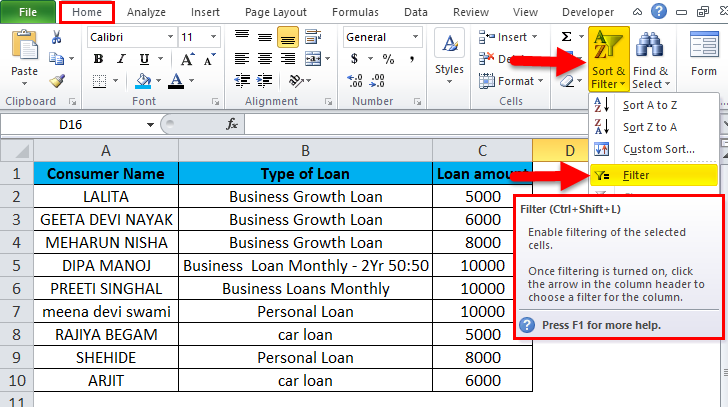Open the File tab

(x=28, y=12)
